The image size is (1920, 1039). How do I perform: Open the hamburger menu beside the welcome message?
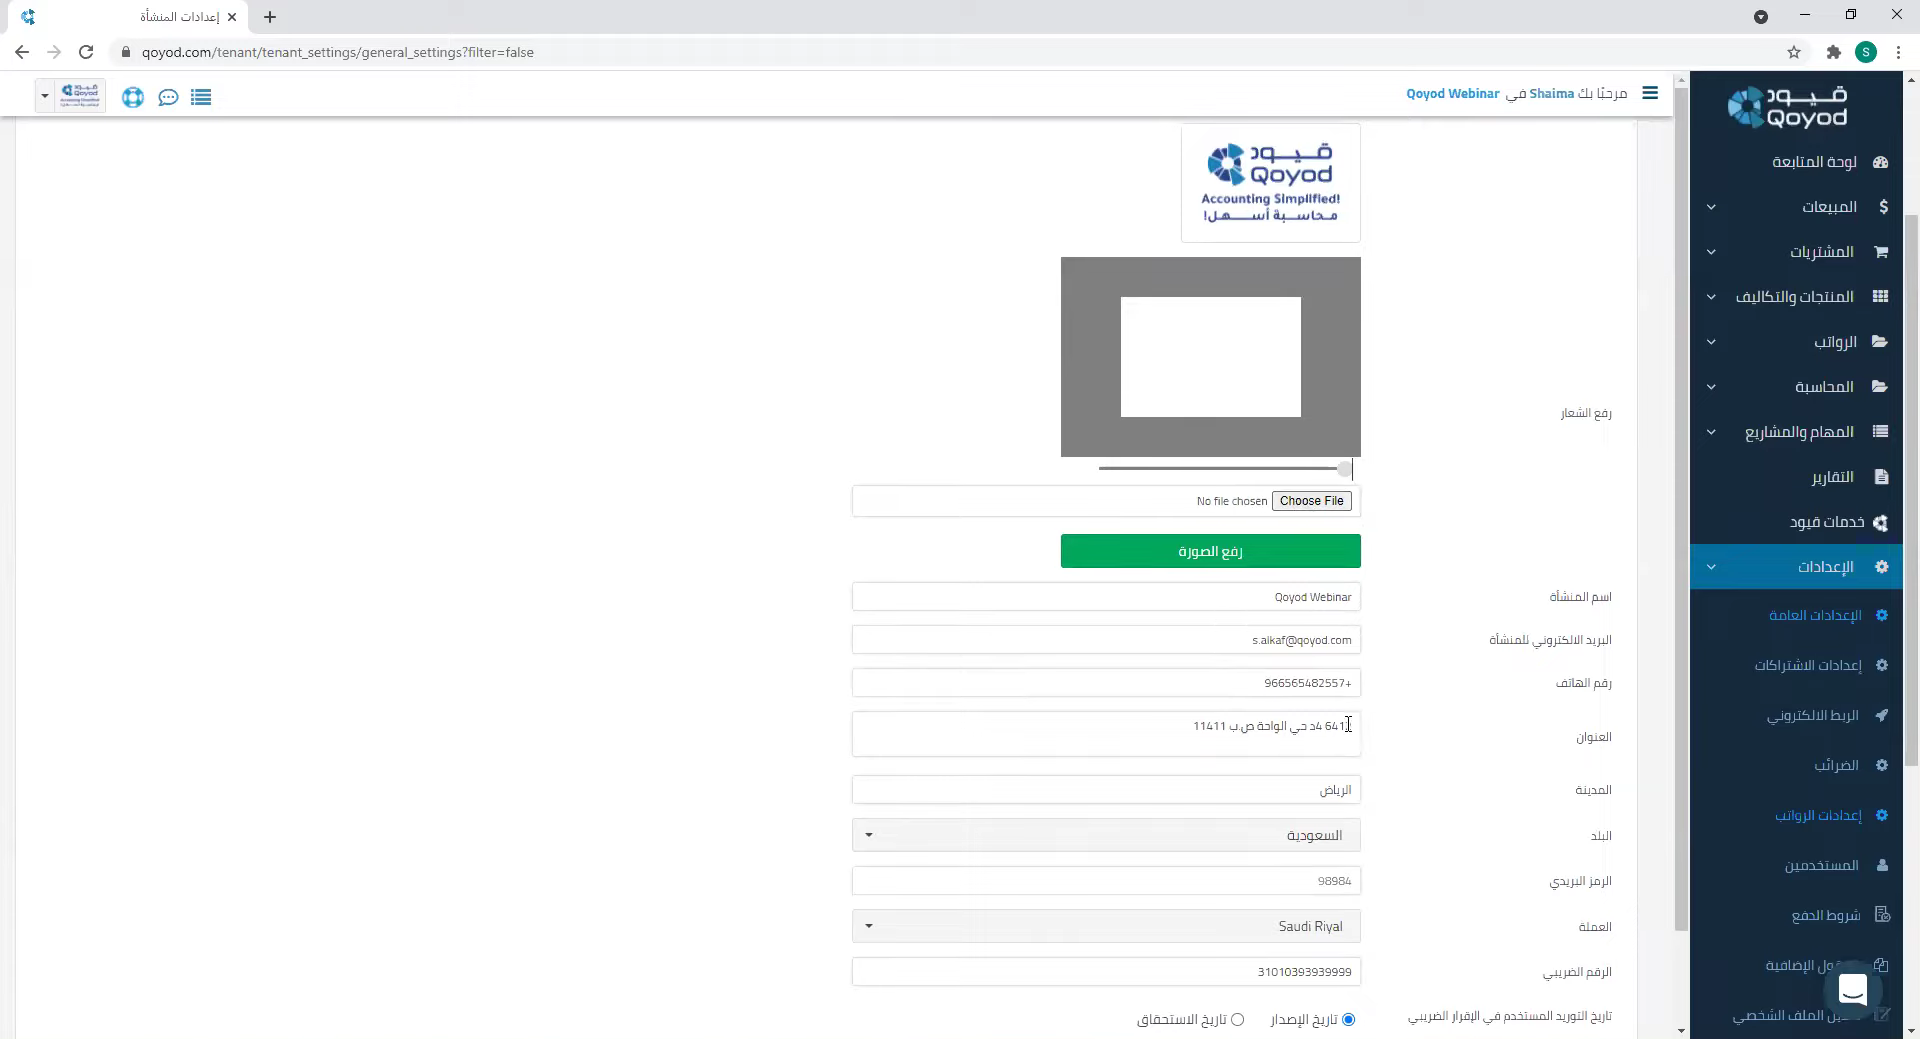point(1650,93)
